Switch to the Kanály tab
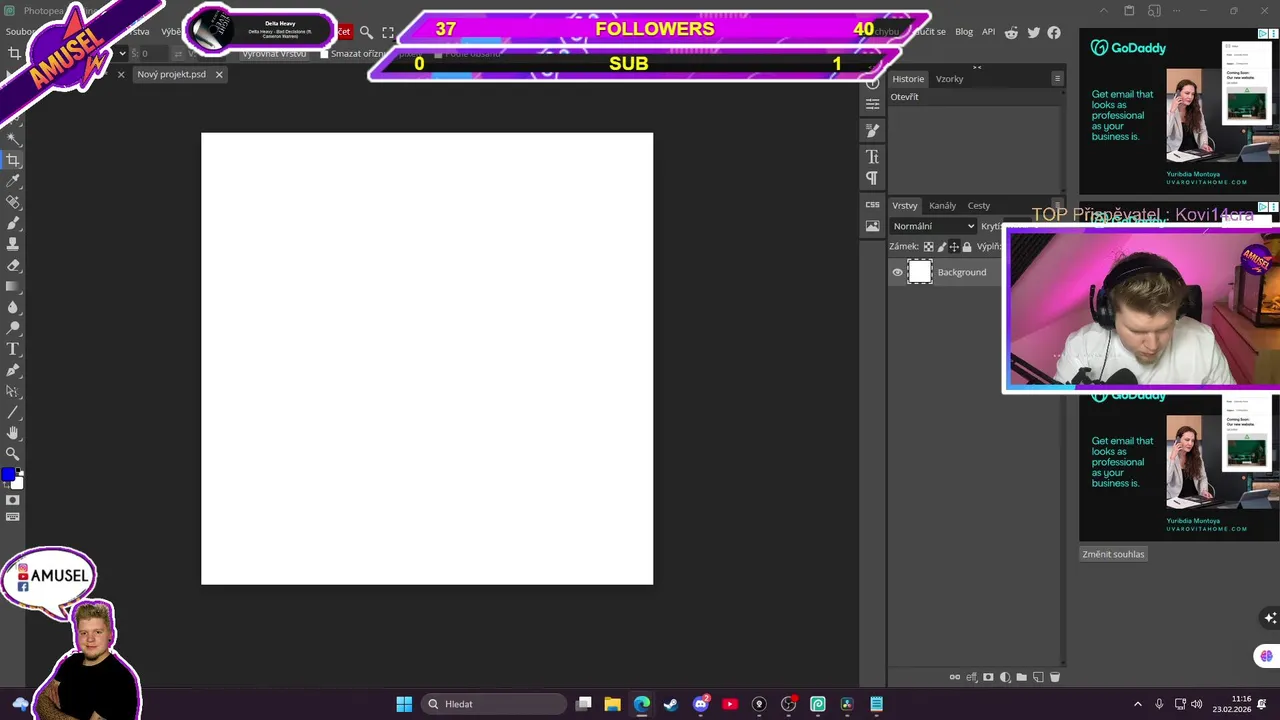Screen dimensions: 1280x720 tap(942, 206)
